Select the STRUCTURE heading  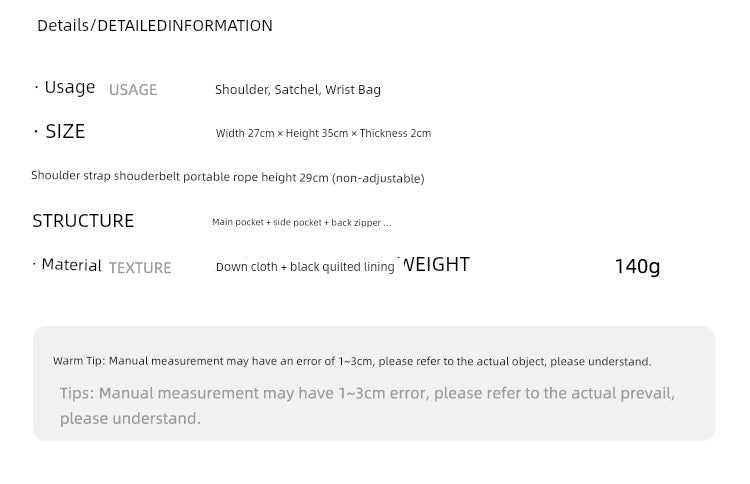83,221
